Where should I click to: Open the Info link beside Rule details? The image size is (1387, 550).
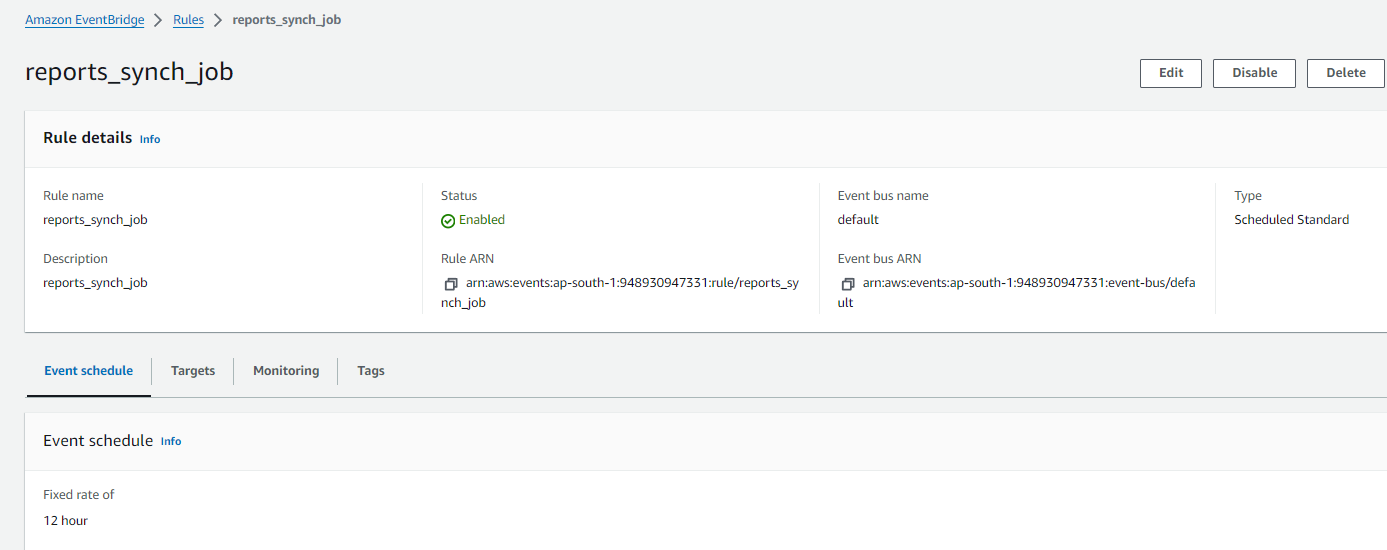click(x=150, y=140)
